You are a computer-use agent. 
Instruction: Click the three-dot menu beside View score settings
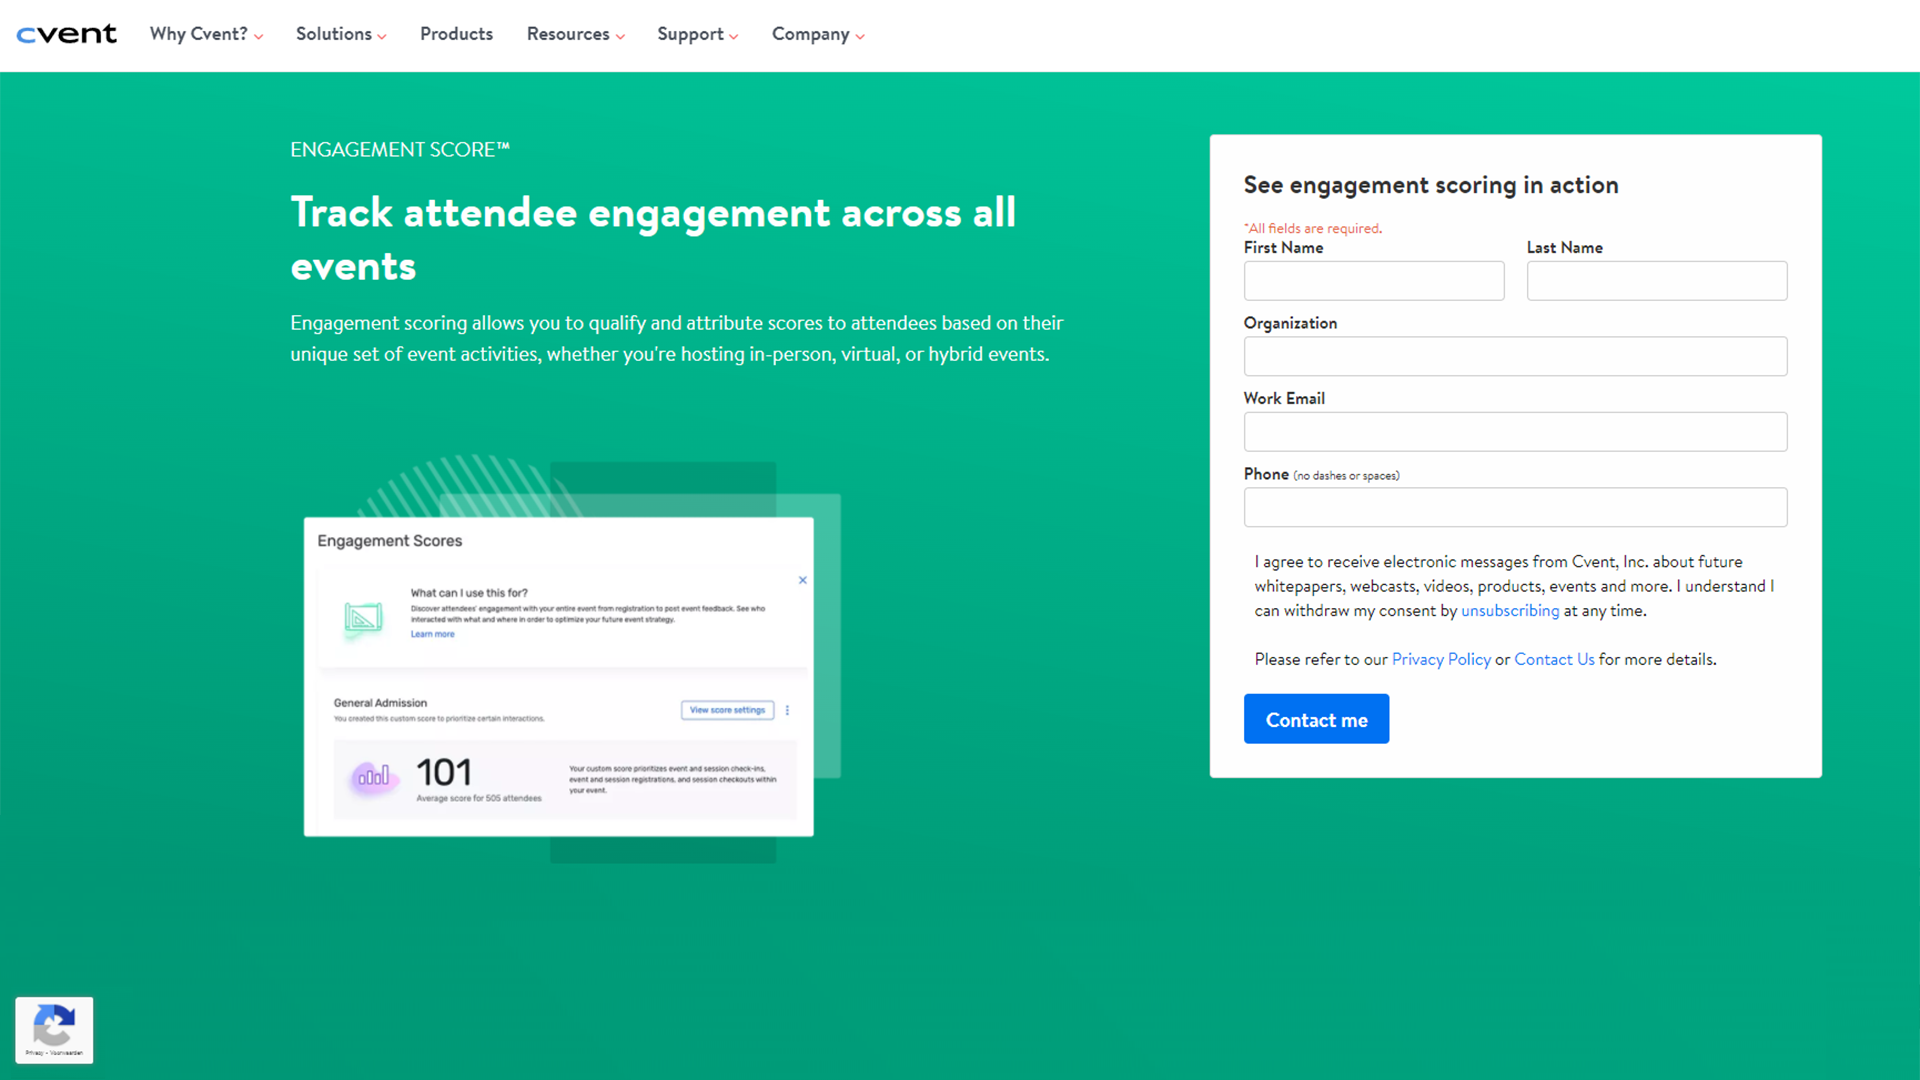click(787, 710)
